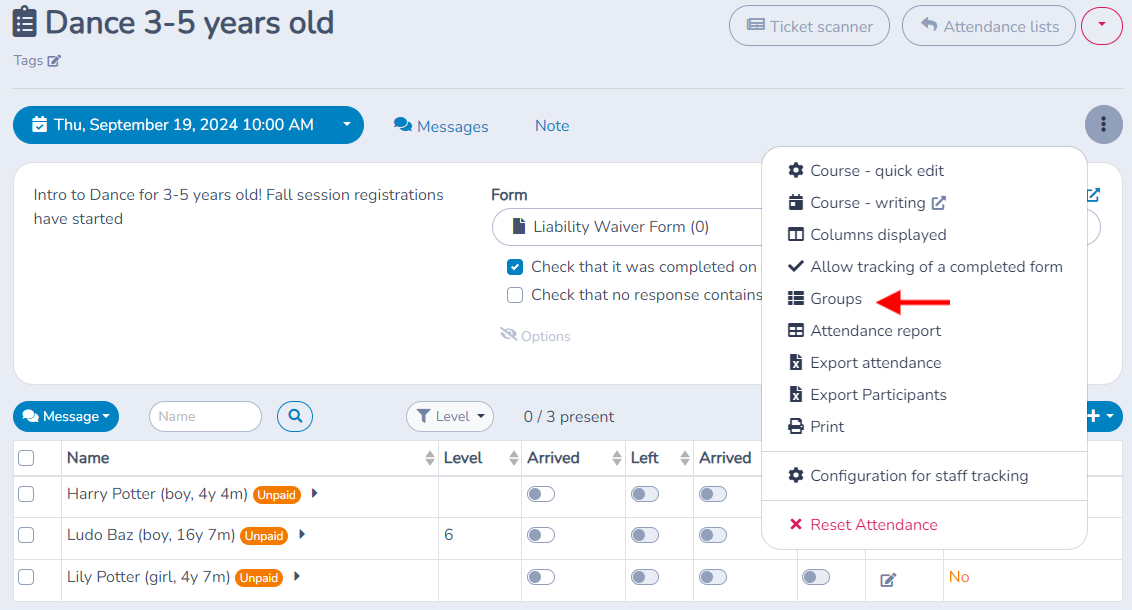
Task: Click the level value 6 for Ludo Baz
Action: pyautogui.click(x=448, y=535)
